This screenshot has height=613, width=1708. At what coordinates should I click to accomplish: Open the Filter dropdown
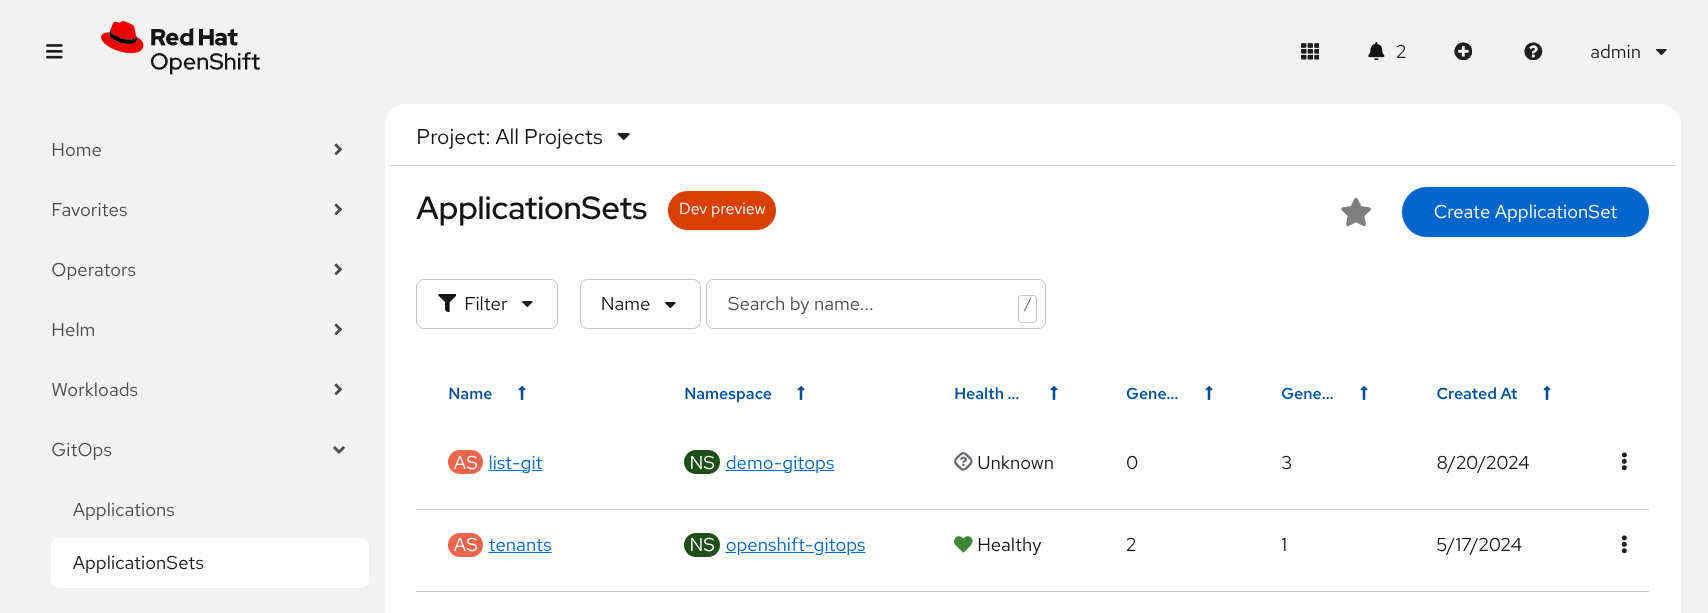coord(486,304)
